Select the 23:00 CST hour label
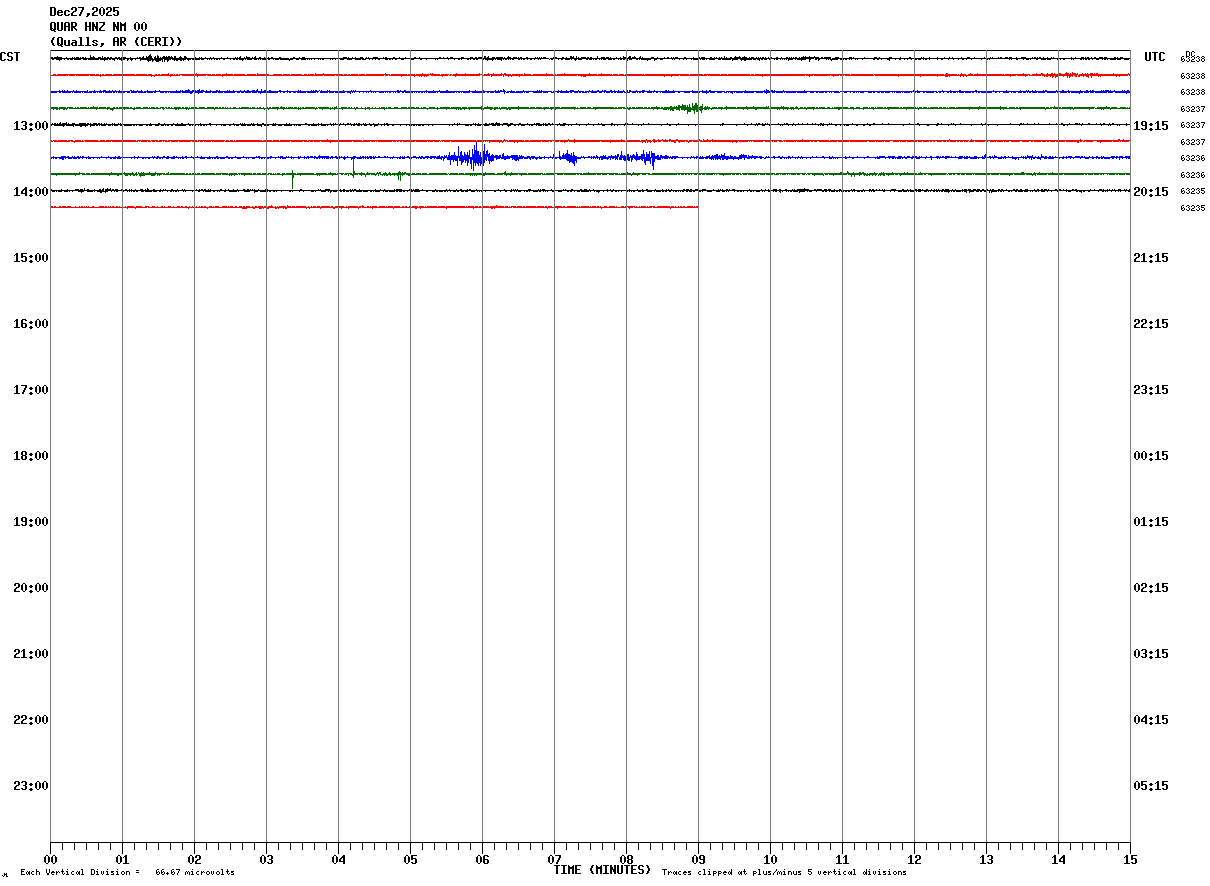The width and height of the screenshot is (1210, 886). pos(31,786)
